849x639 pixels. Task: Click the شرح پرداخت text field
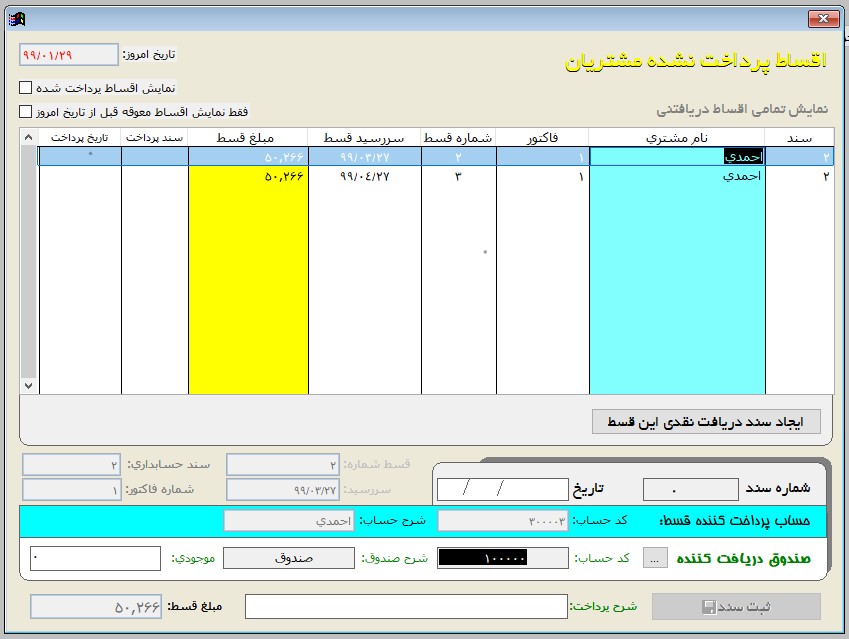click(406, 606)
